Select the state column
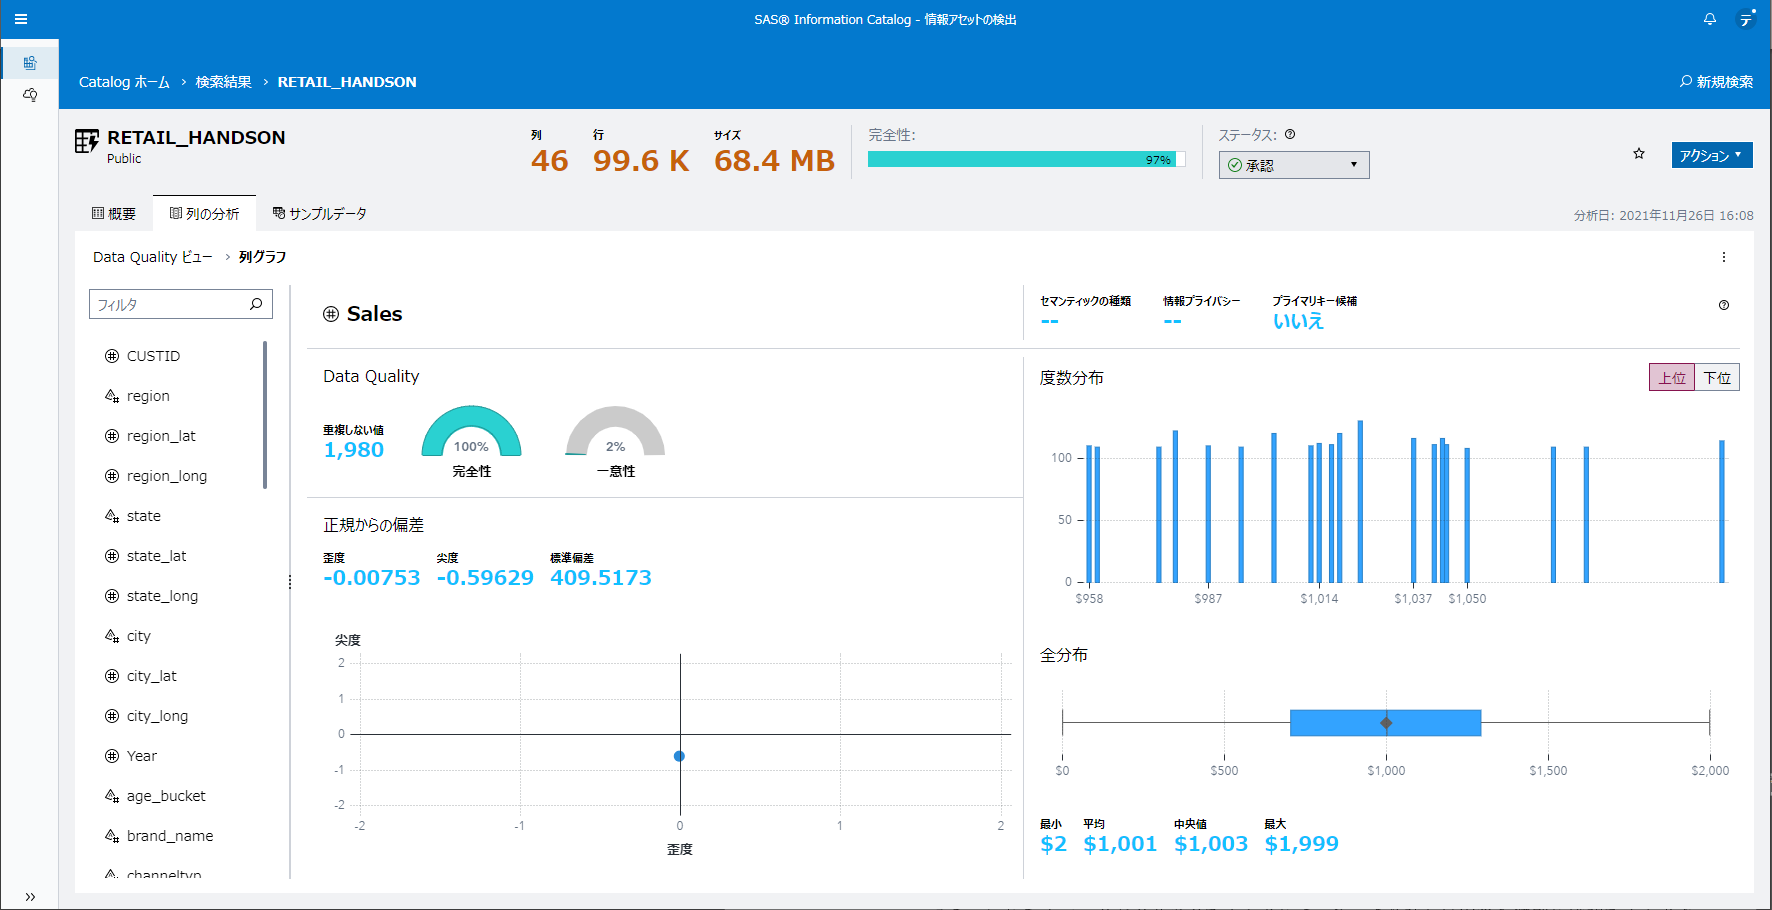Screen dimensions: 1772x910 [143, 516]
